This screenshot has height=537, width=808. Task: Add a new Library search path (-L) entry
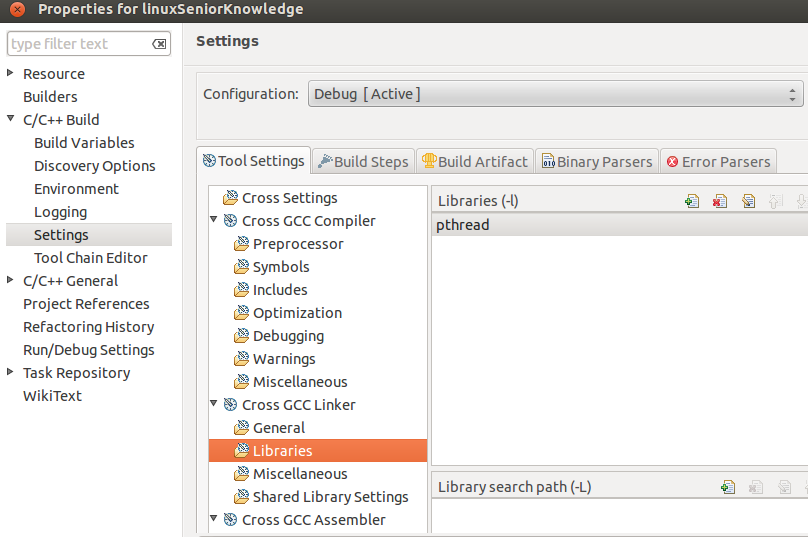(728, 486)
